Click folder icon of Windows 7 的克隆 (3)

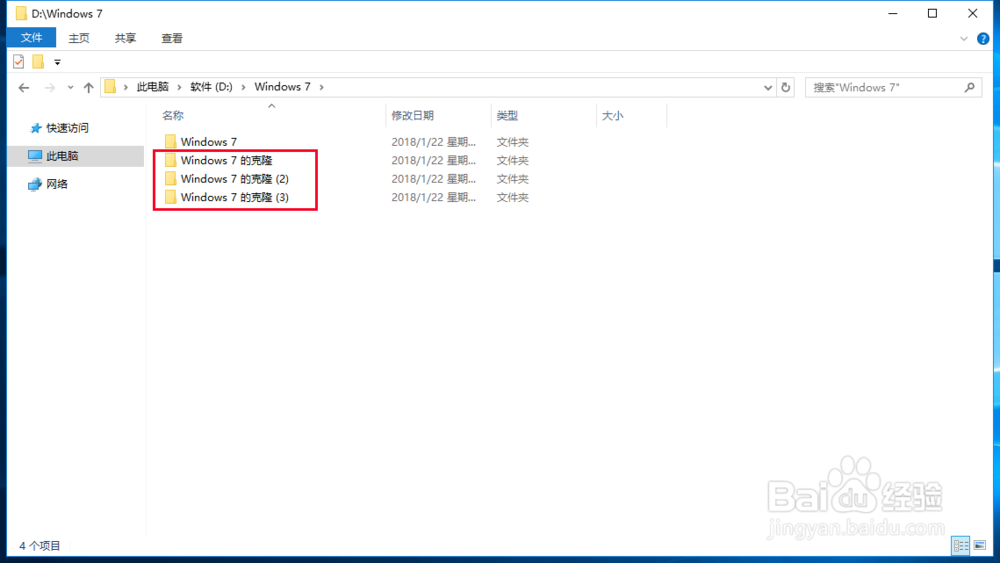[170, 197]
